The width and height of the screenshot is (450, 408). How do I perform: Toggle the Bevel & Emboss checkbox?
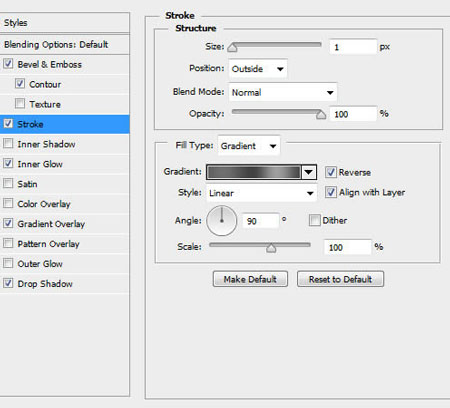click(x=8, y=64)
